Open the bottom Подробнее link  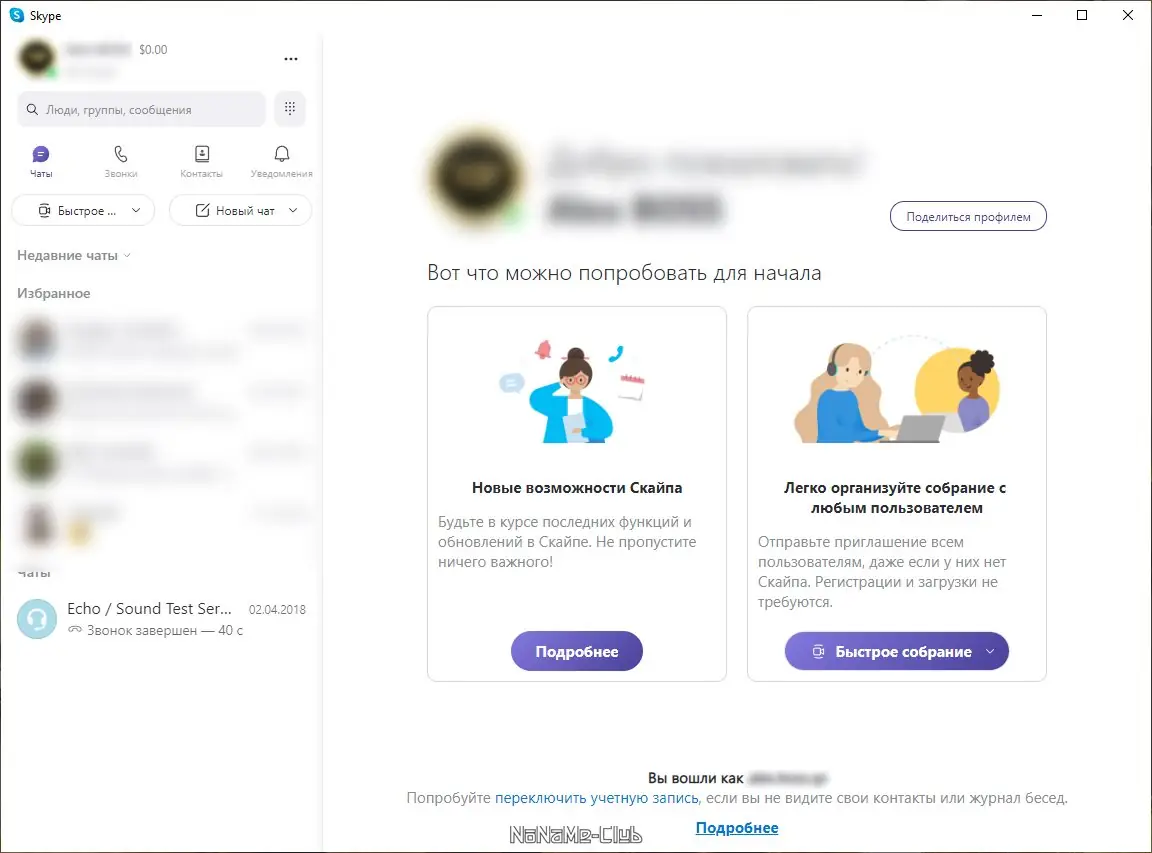[737, 828]
